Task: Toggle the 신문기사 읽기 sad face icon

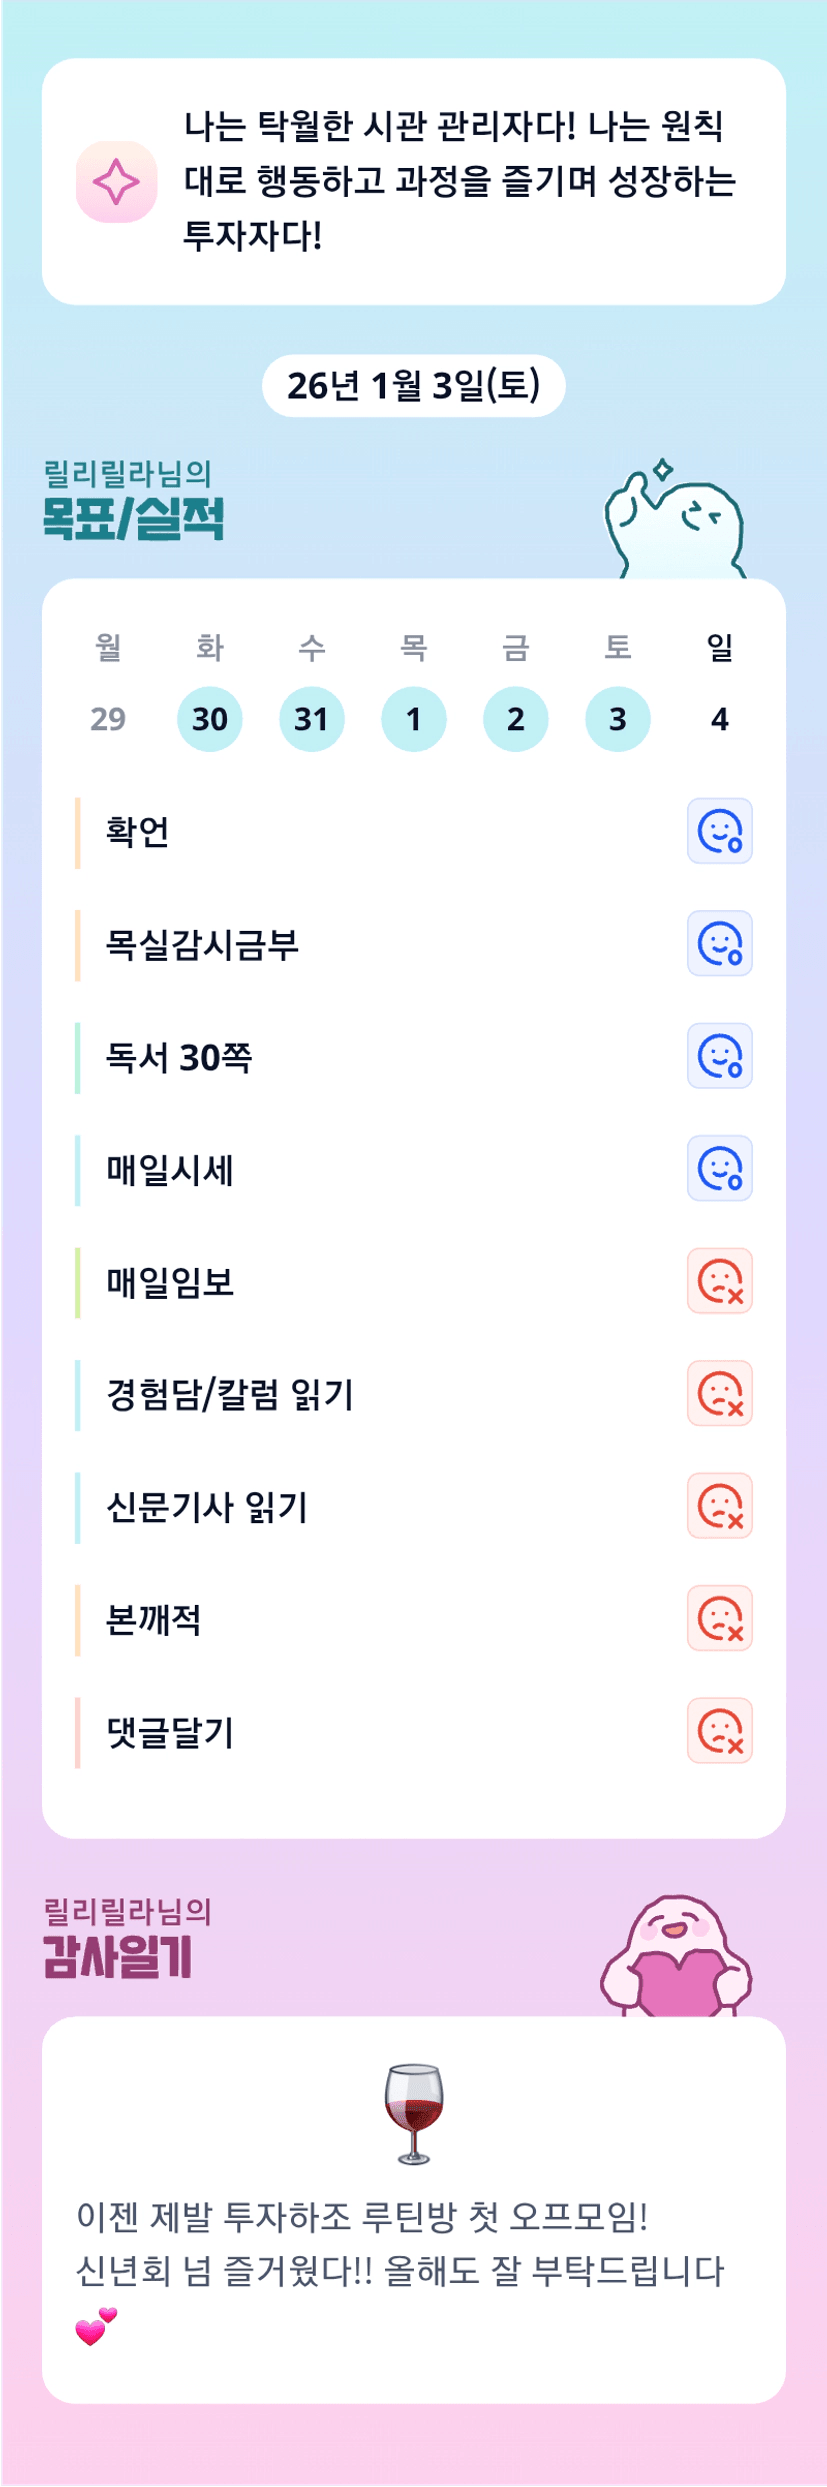Action: [719, 1506]
